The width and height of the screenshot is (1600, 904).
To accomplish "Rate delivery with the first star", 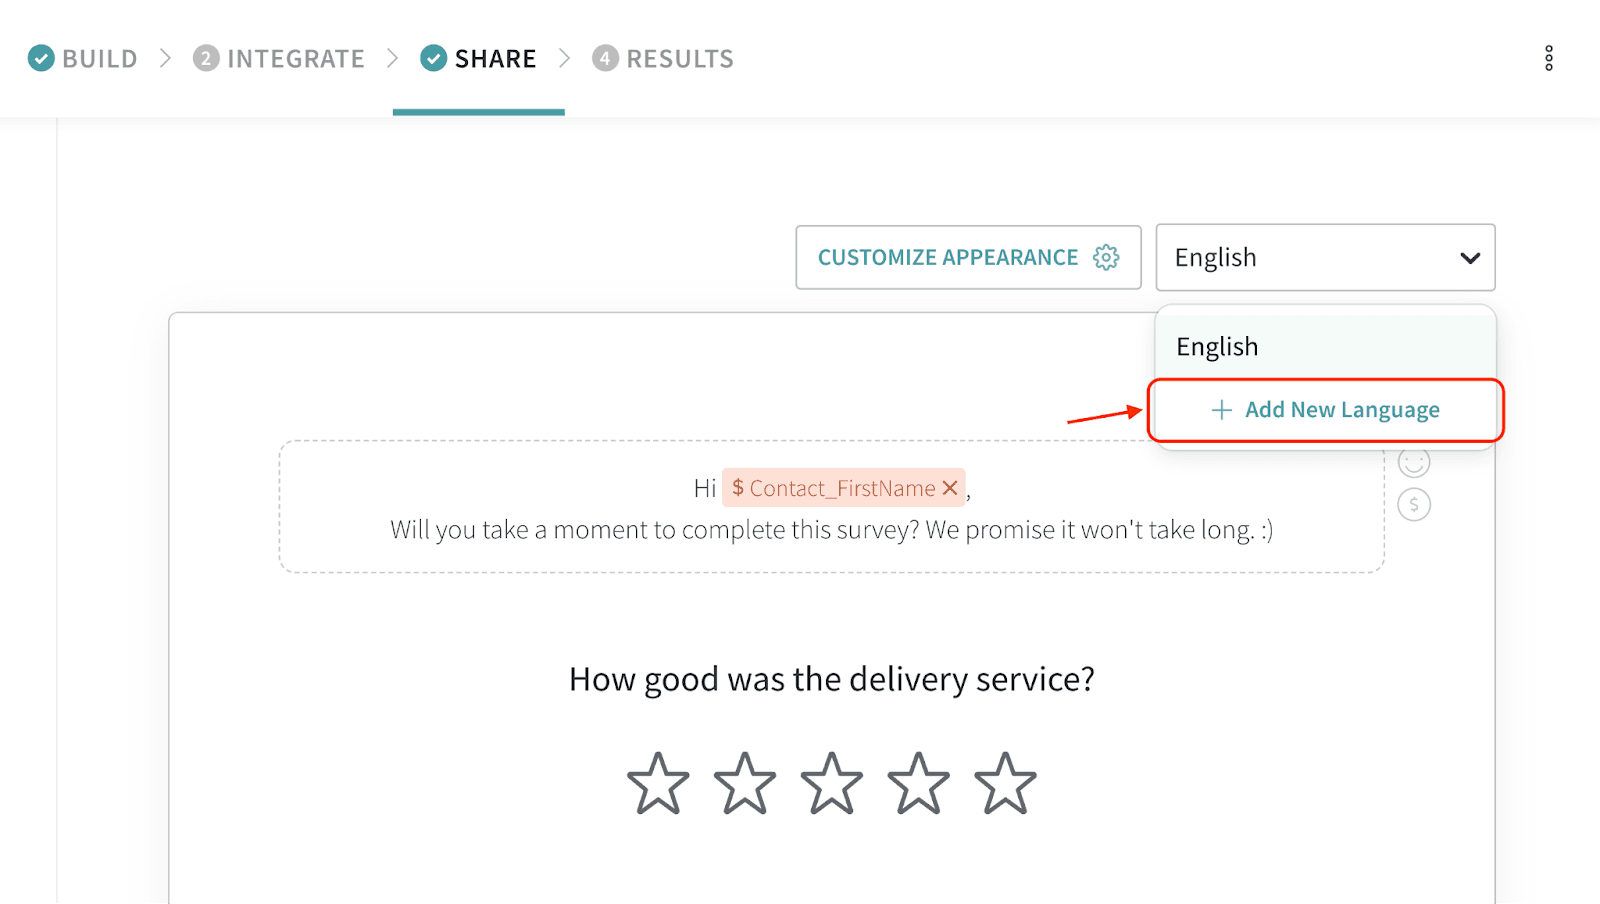I will pos(658,783).
